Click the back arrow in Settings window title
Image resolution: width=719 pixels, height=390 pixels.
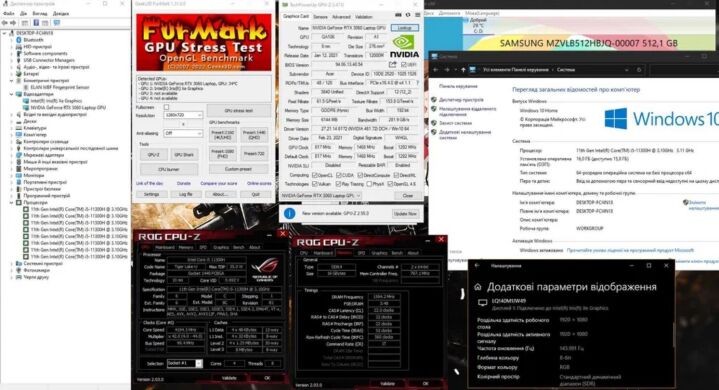[x=477, y=265]
